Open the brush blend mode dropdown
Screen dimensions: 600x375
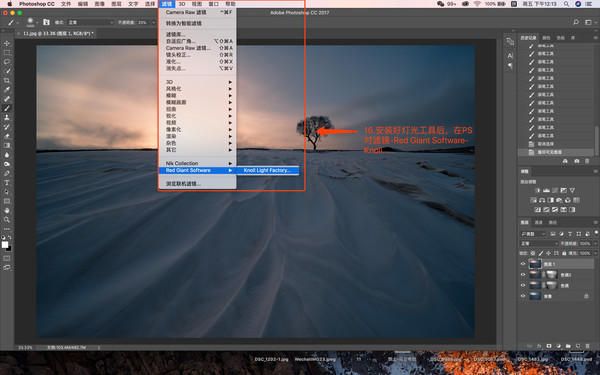coord(91,23)
